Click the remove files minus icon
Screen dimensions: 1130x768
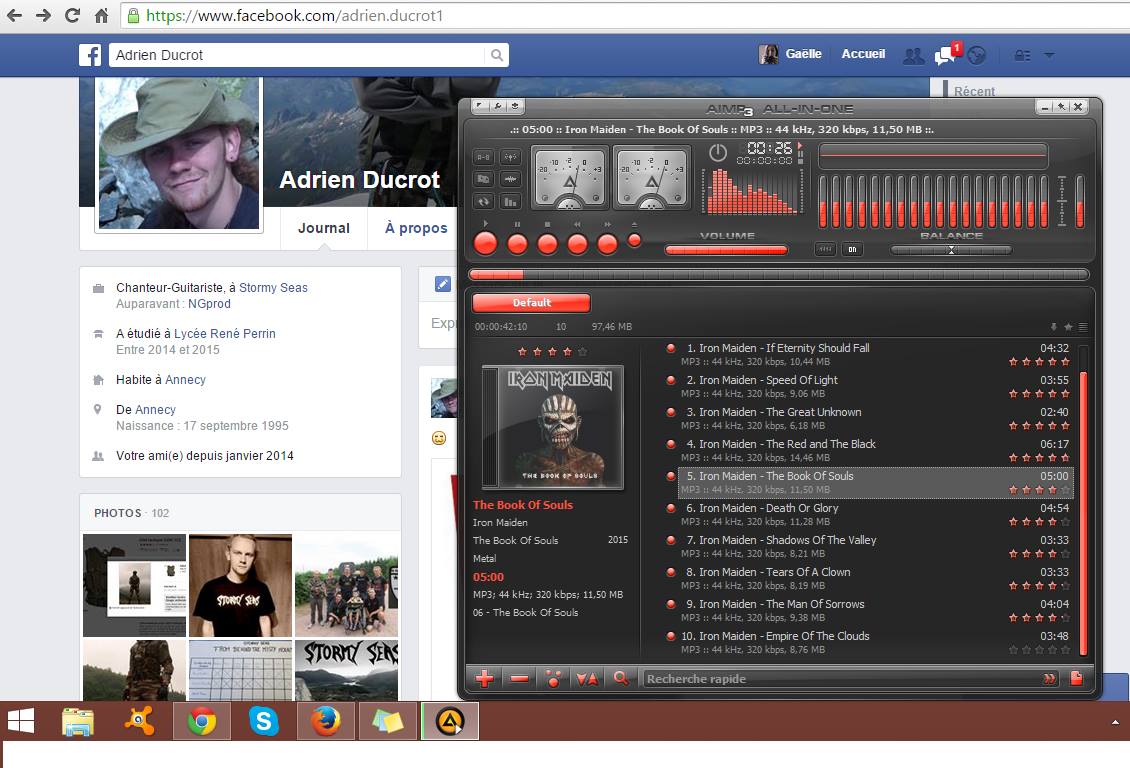519,679
